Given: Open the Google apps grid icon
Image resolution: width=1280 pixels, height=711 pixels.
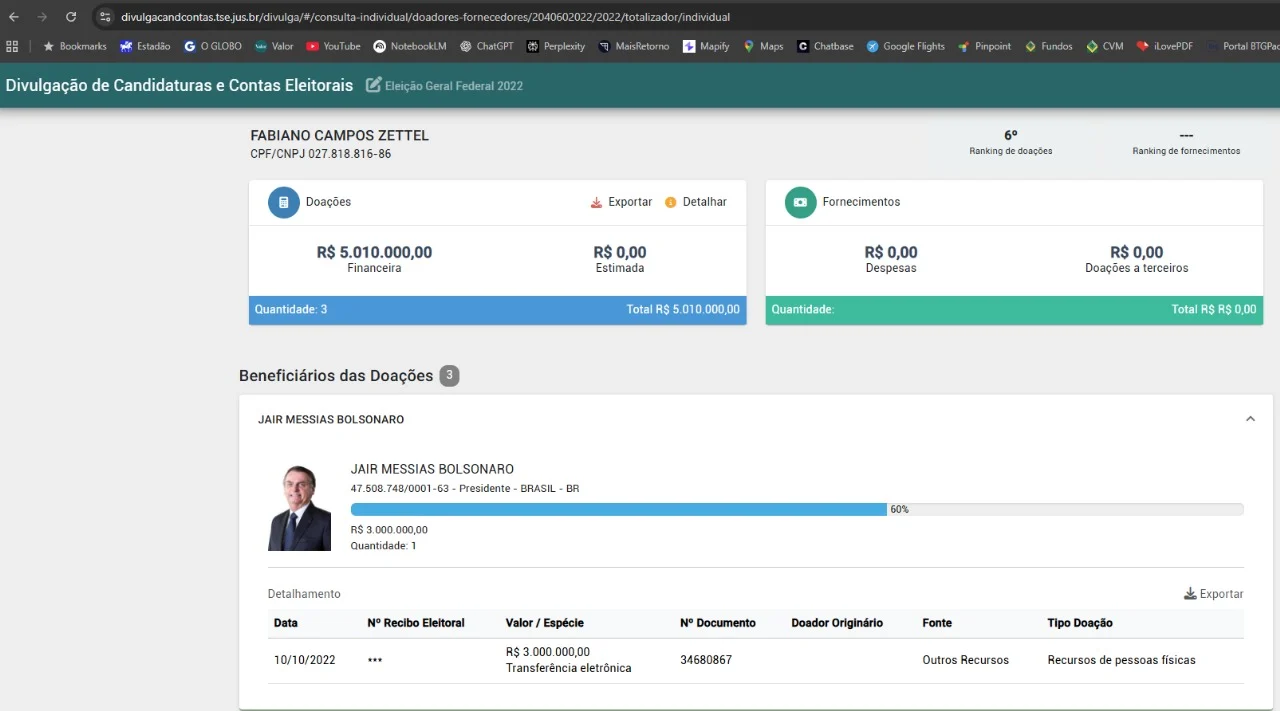Looking at the screenshot, I should pyautogui.click(x=13, y=46).
